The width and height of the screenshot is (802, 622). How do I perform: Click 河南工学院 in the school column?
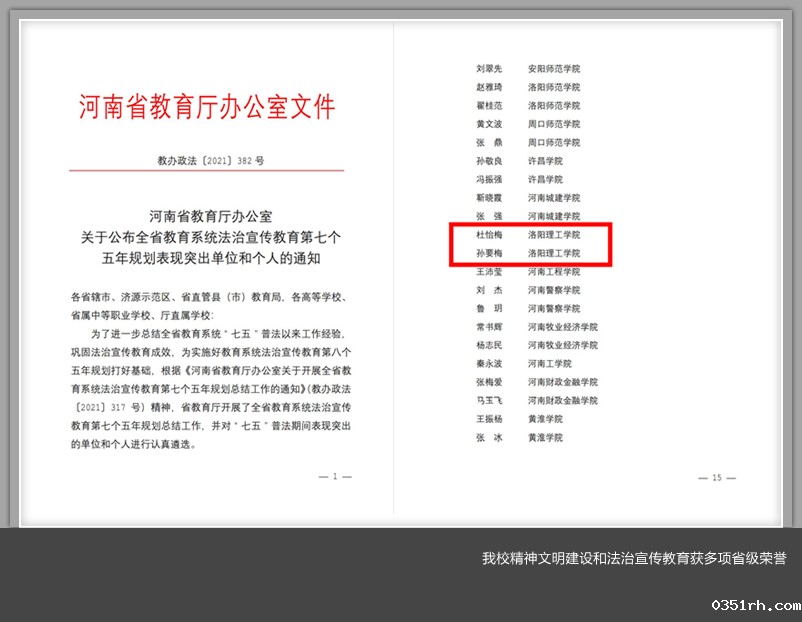[549, 364]
